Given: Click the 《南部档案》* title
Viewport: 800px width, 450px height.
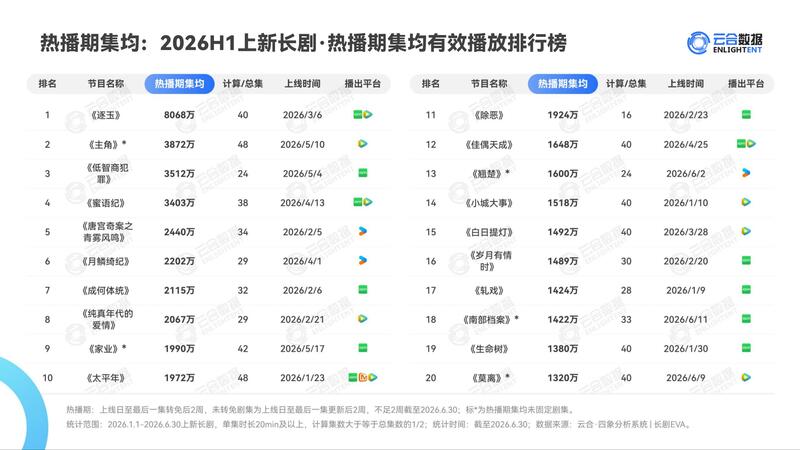Looking at the screenshot, I should 490,319.
